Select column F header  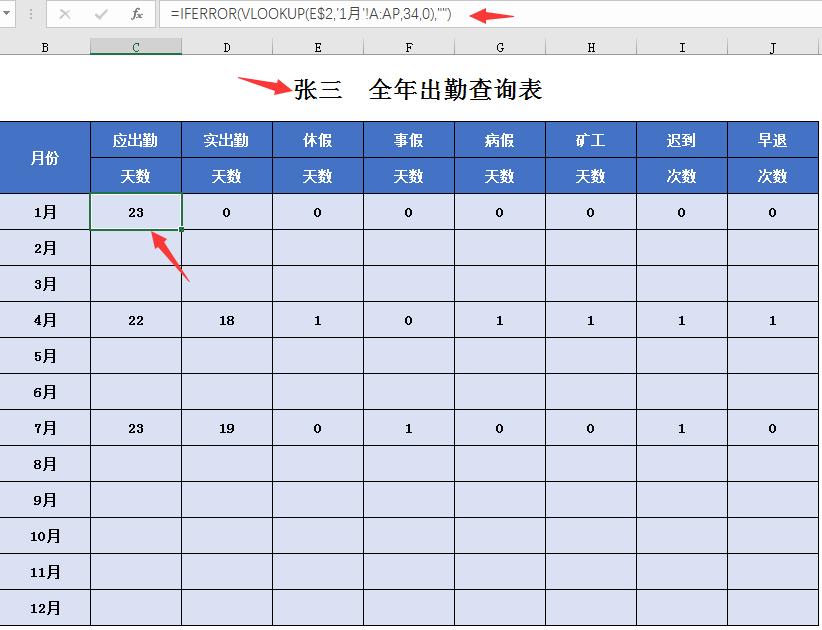(x=408, y=46)
